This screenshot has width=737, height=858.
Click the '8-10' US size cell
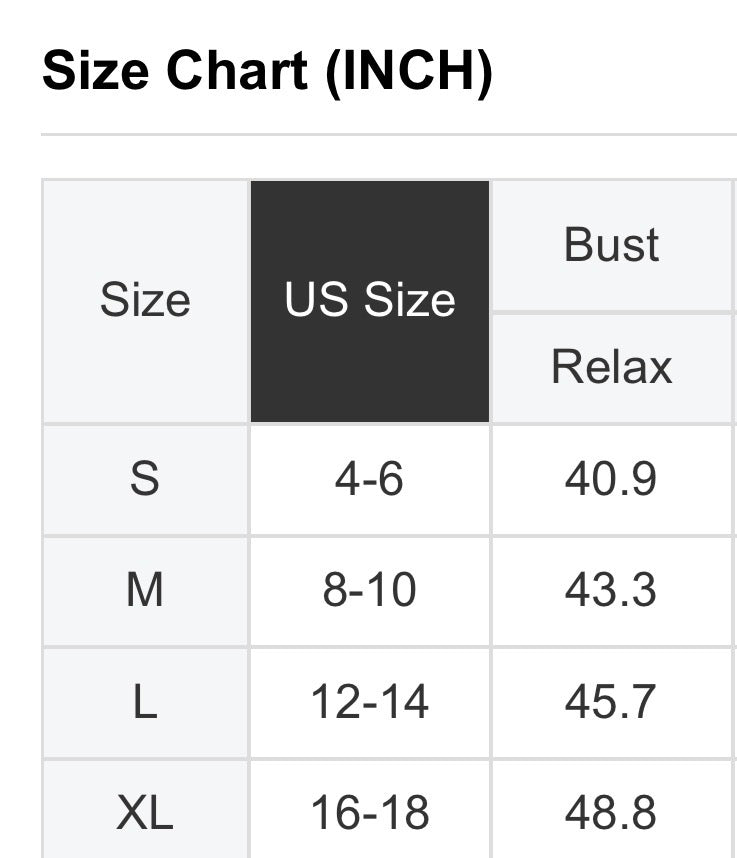pyautogui.click(x=370, y=590)
